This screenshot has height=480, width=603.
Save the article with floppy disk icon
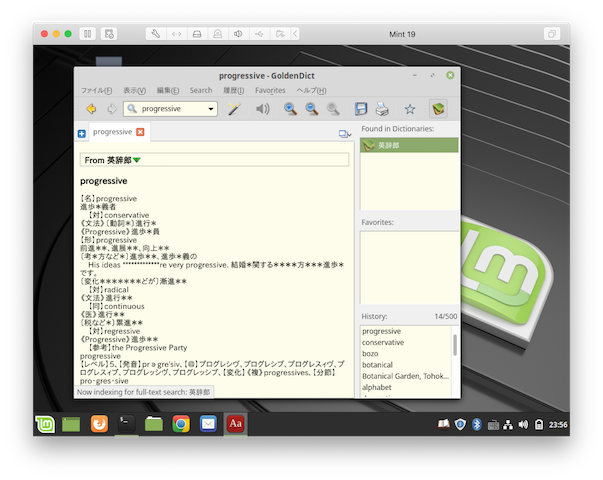pyautogui.click(x=361, y=109)
